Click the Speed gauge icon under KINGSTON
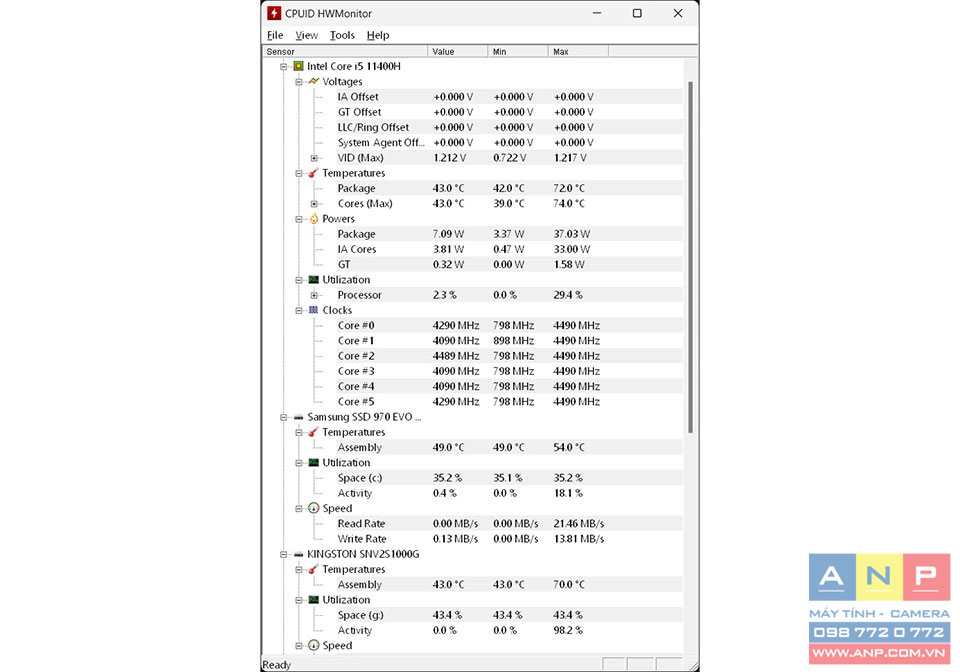Image resolution: width=960 pixels, height=672 pixels. pyautogui.click(x=313, y=645)
